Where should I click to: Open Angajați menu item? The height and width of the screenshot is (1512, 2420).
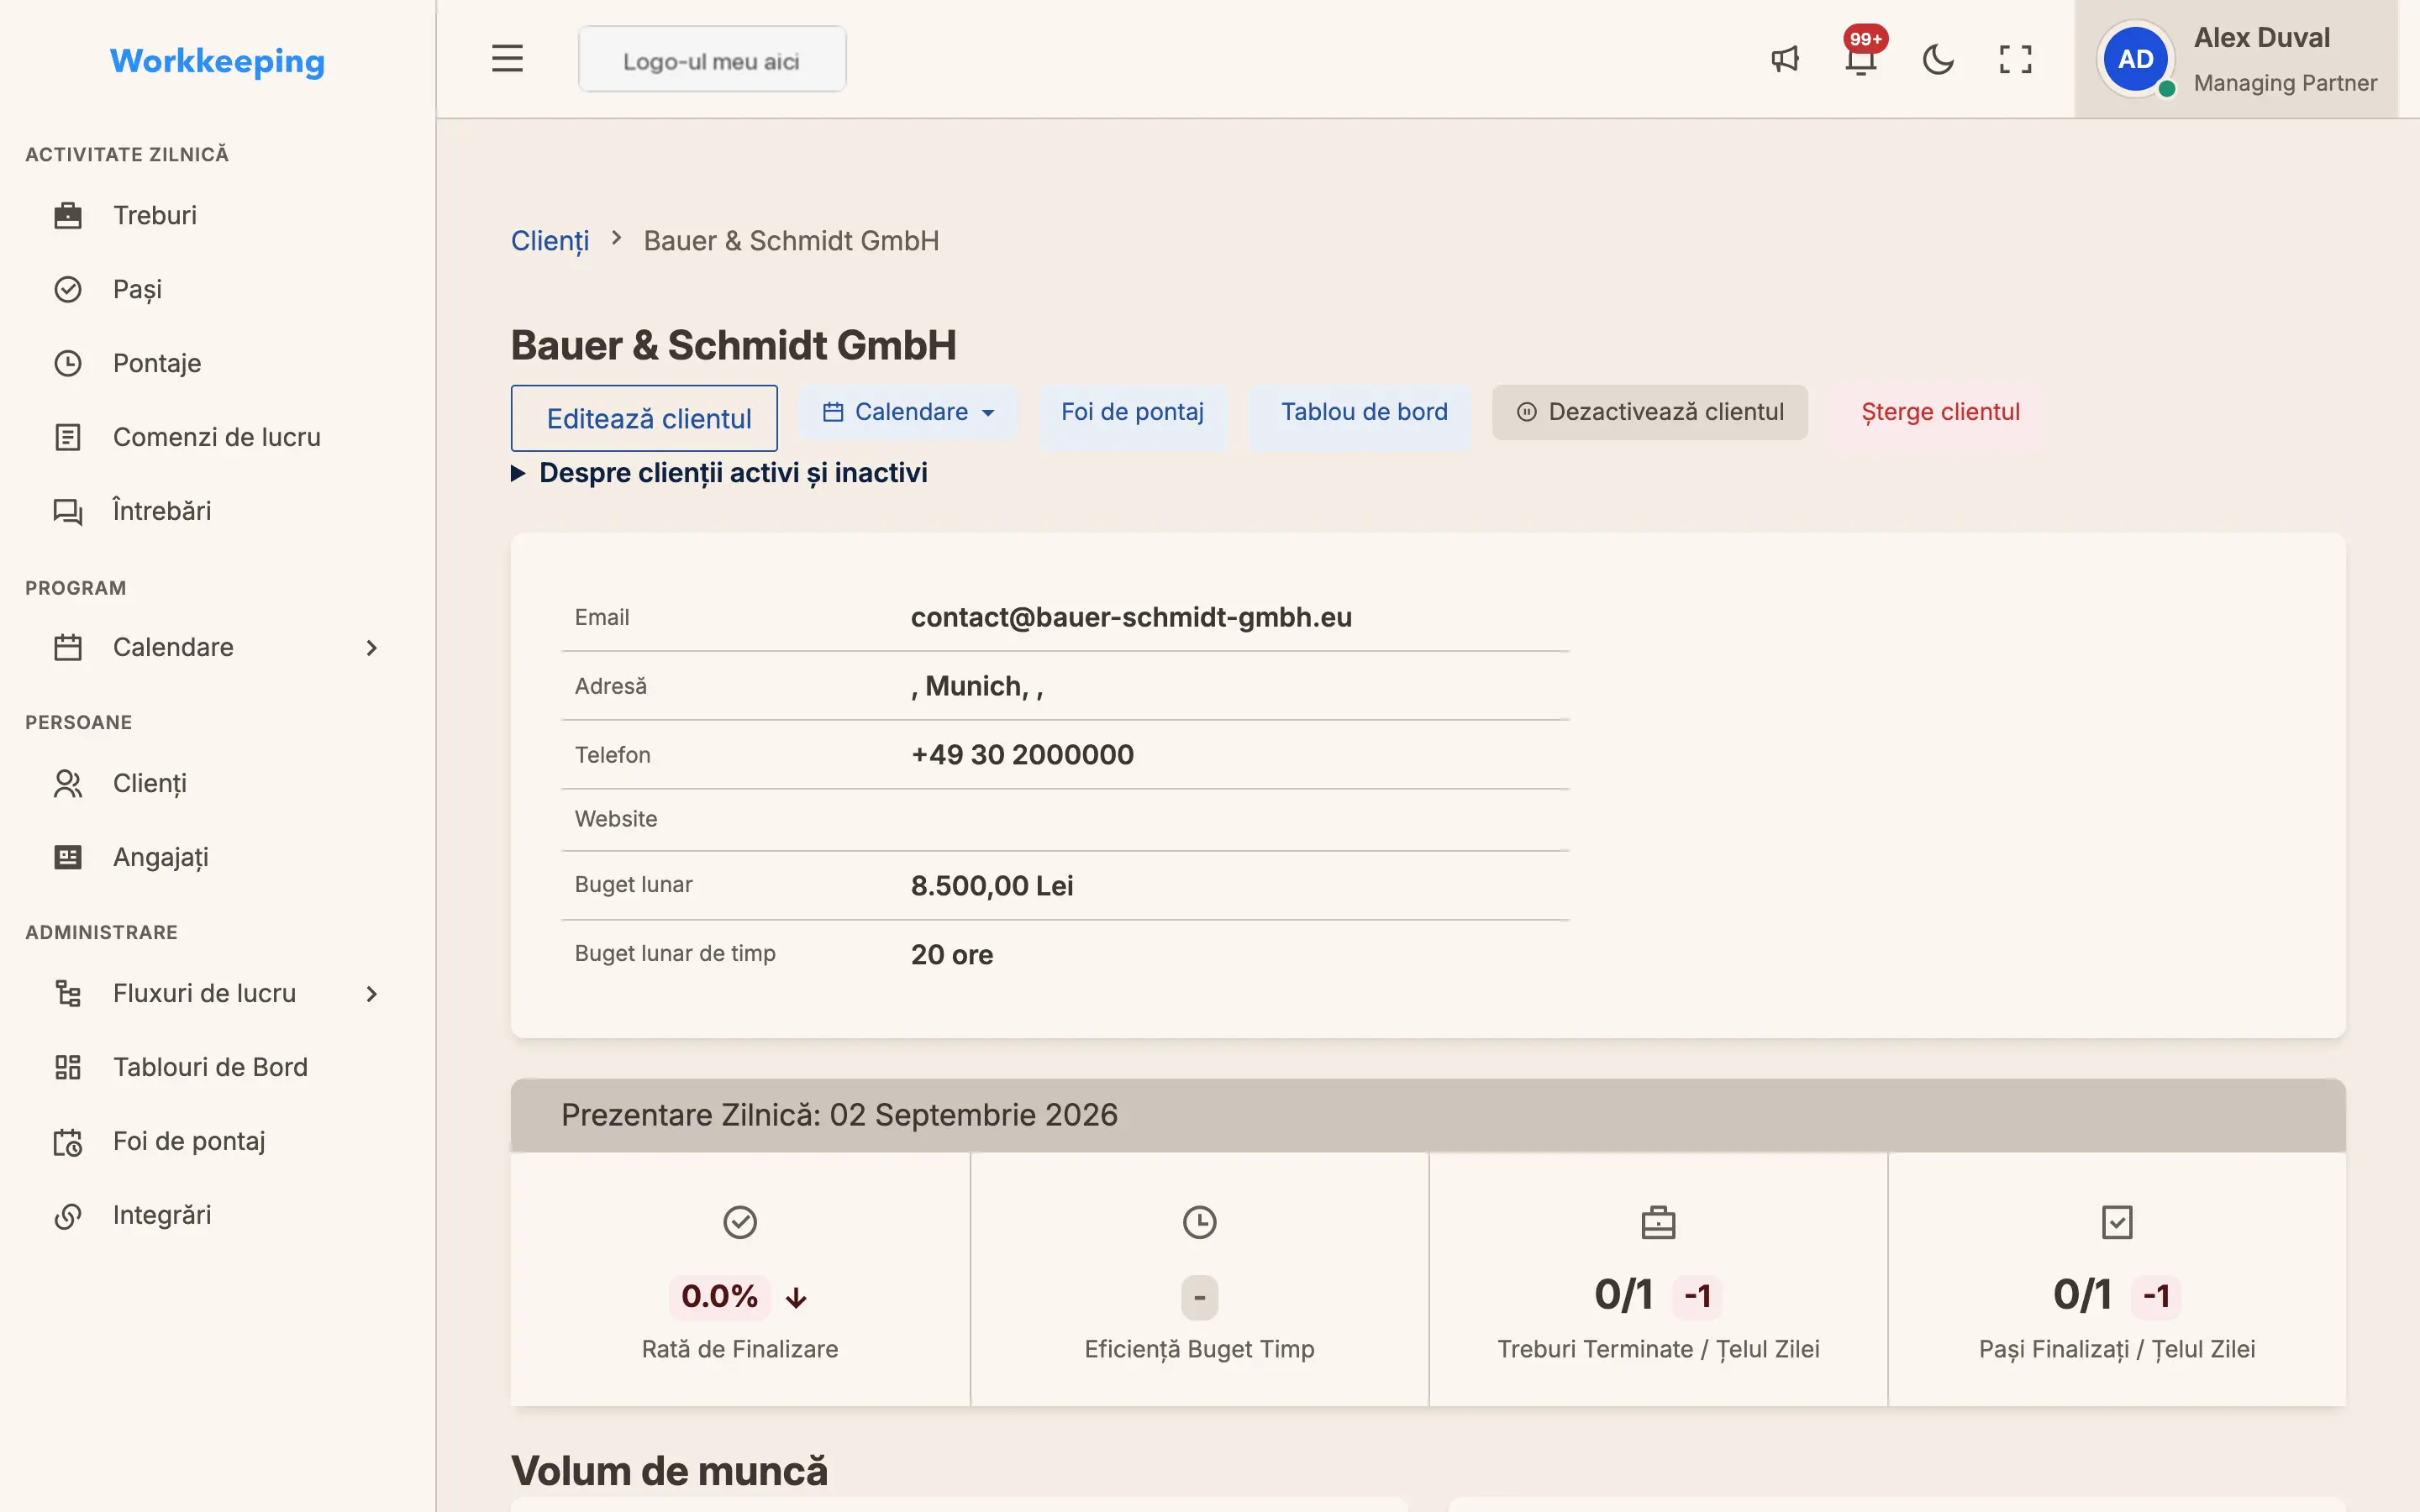coord(161,857)
